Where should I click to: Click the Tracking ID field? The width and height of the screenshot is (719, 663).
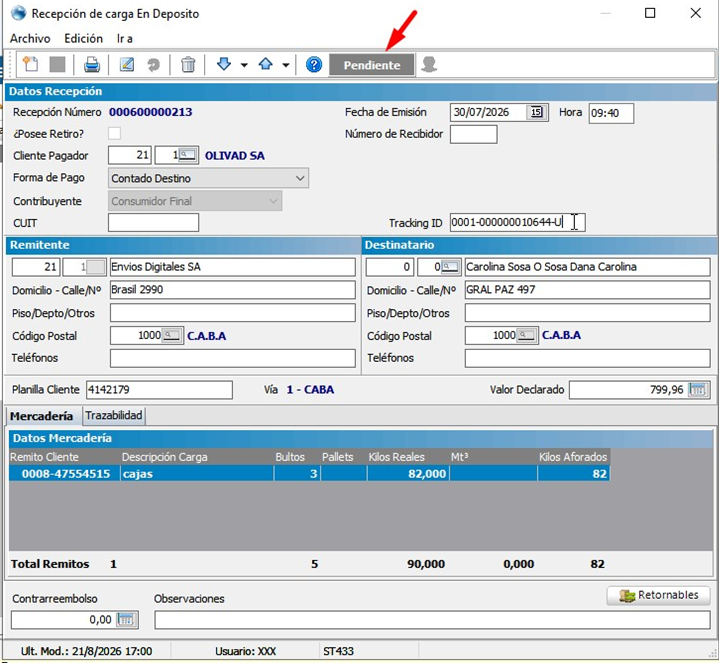[517, 222]
